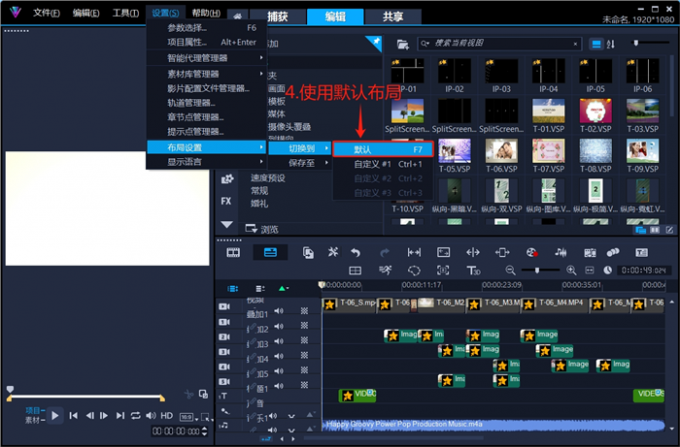Expand the 智能代理管理器 submenu
This screenshot has height=447, width=680.
207,58
